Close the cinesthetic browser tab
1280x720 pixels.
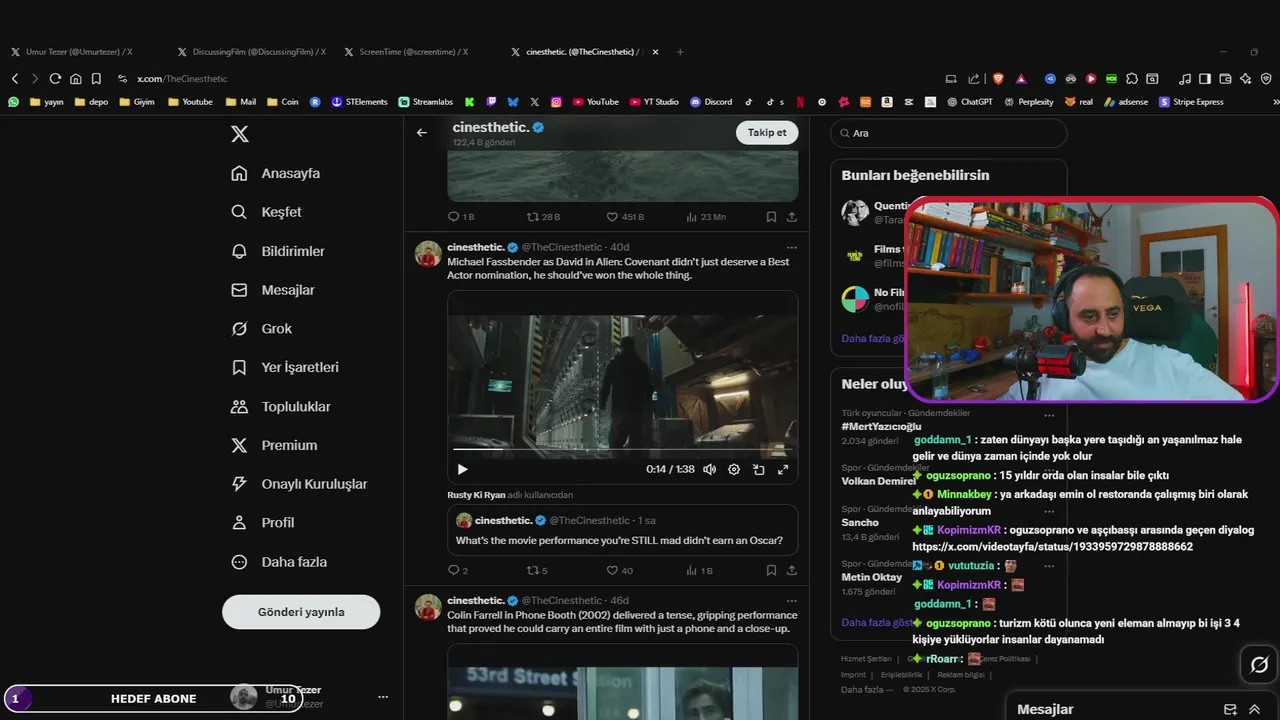[655, 52]
